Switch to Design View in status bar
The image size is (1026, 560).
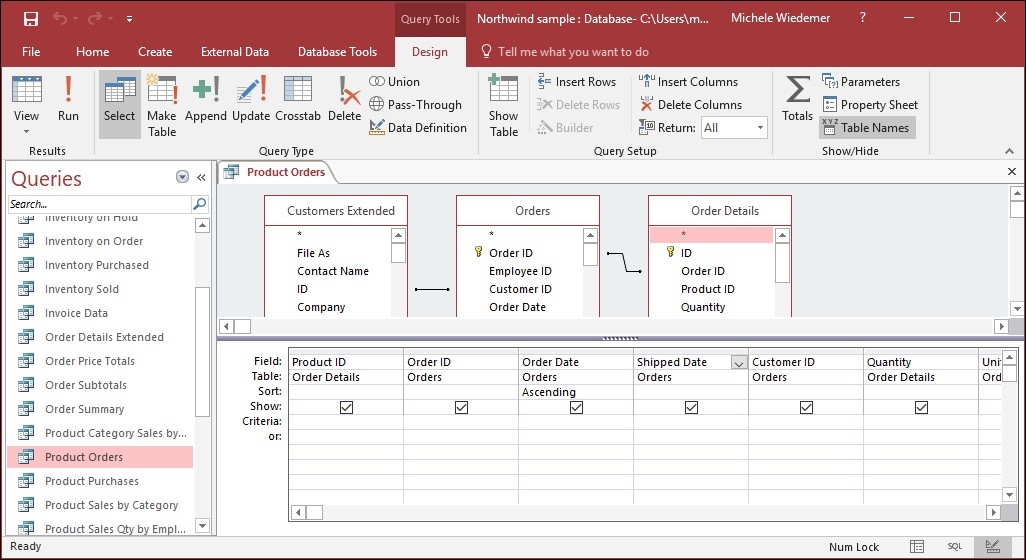[x=993, y=546]
